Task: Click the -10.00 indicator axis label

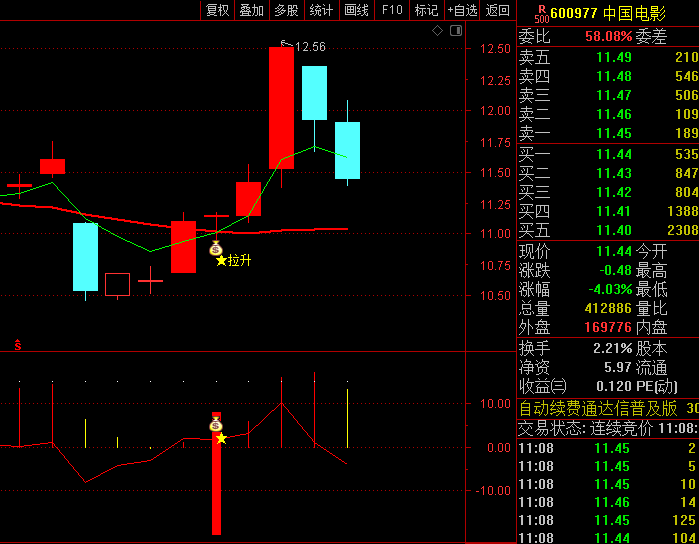Action: point(493,491)
